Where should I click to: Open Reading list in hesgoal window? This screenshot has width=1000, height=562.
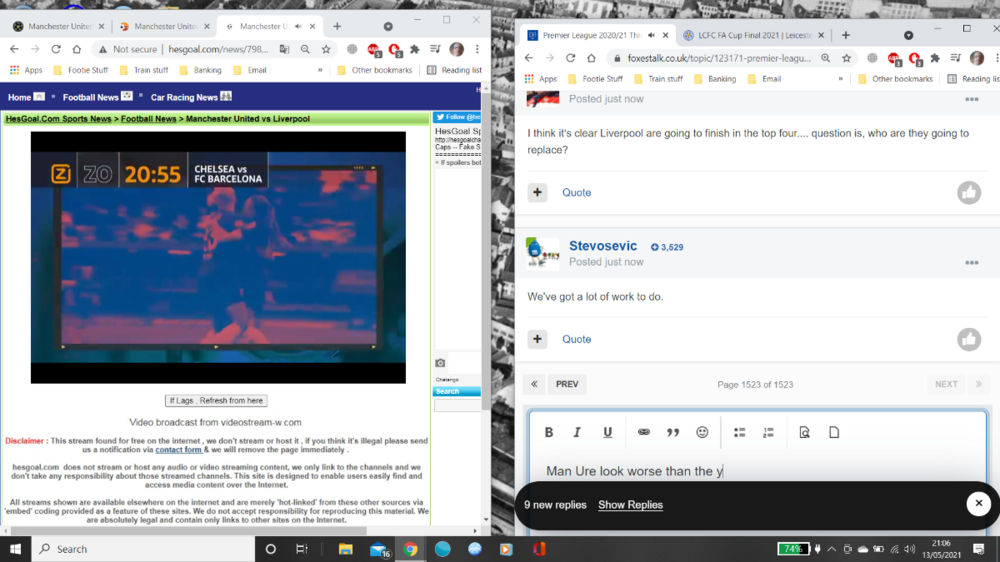coord(455,70)
